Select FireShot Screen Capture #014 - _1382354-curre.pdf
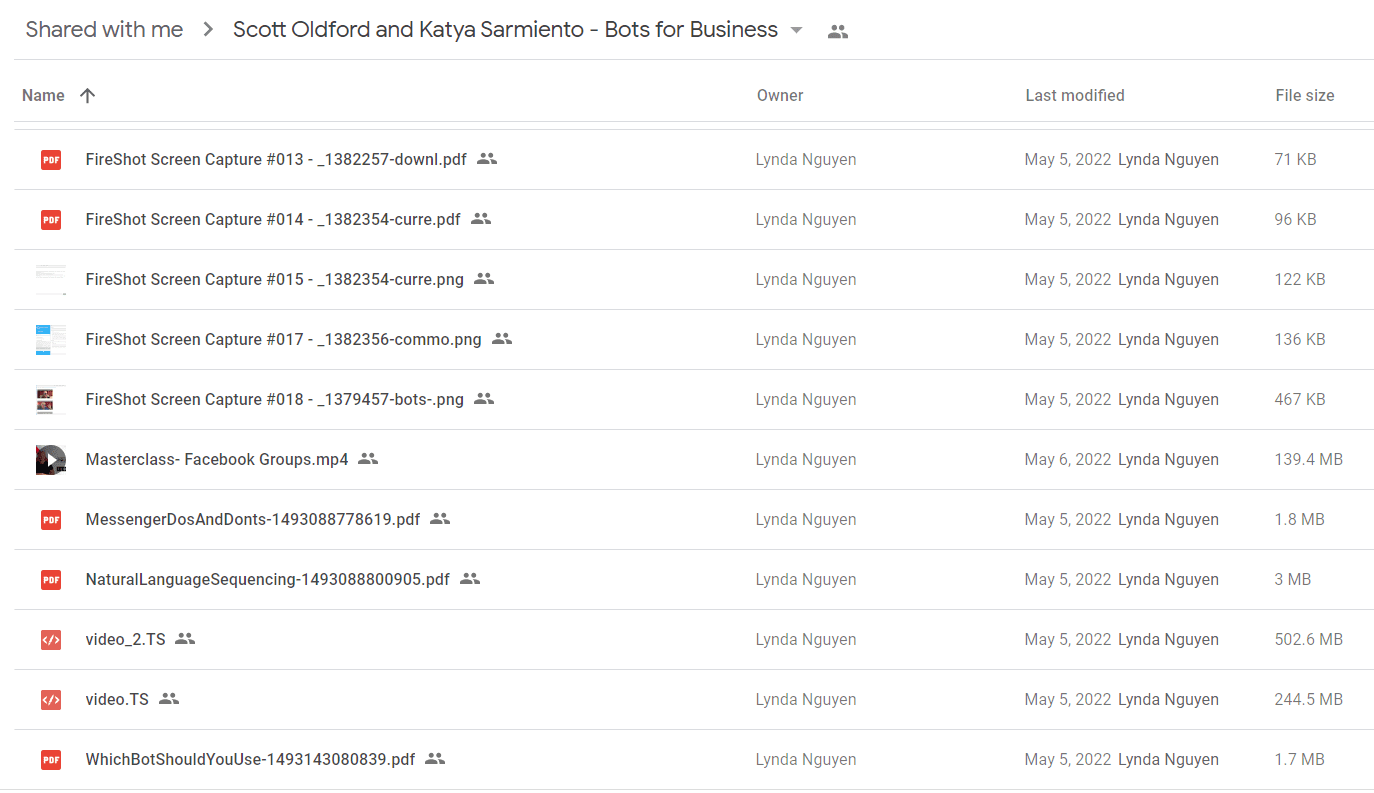Viewport: 1374px width, 793px height. pyautogui.click(x=273, y=219)
